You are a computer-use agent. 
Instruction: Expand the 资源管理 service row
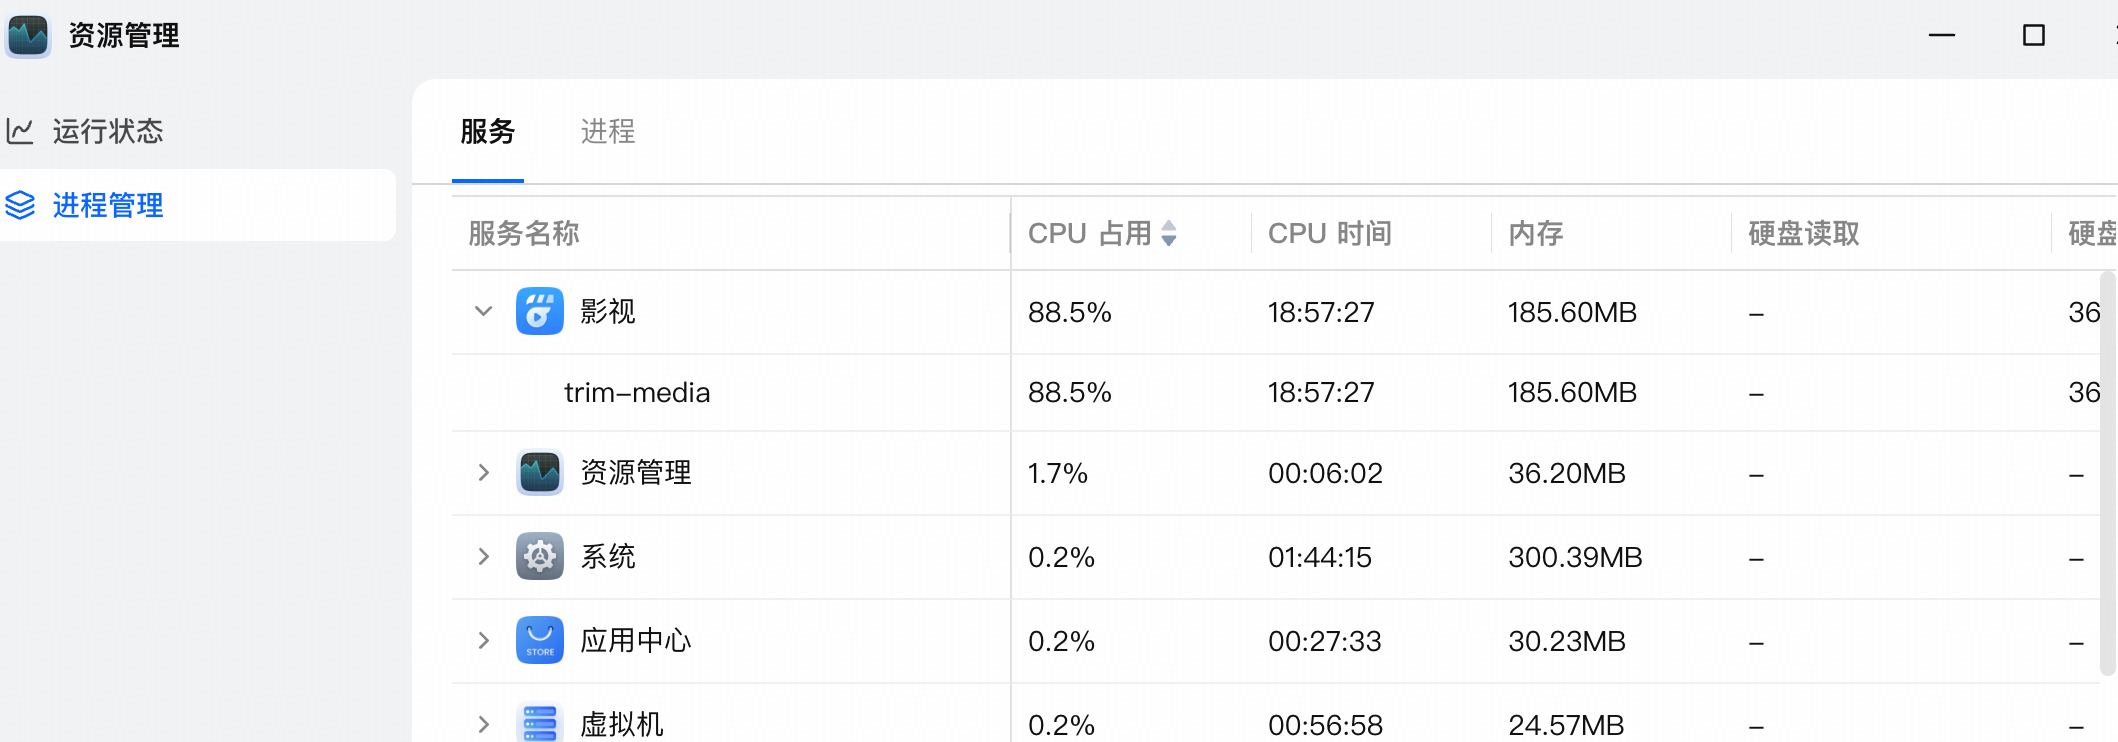tap(484, 473)
